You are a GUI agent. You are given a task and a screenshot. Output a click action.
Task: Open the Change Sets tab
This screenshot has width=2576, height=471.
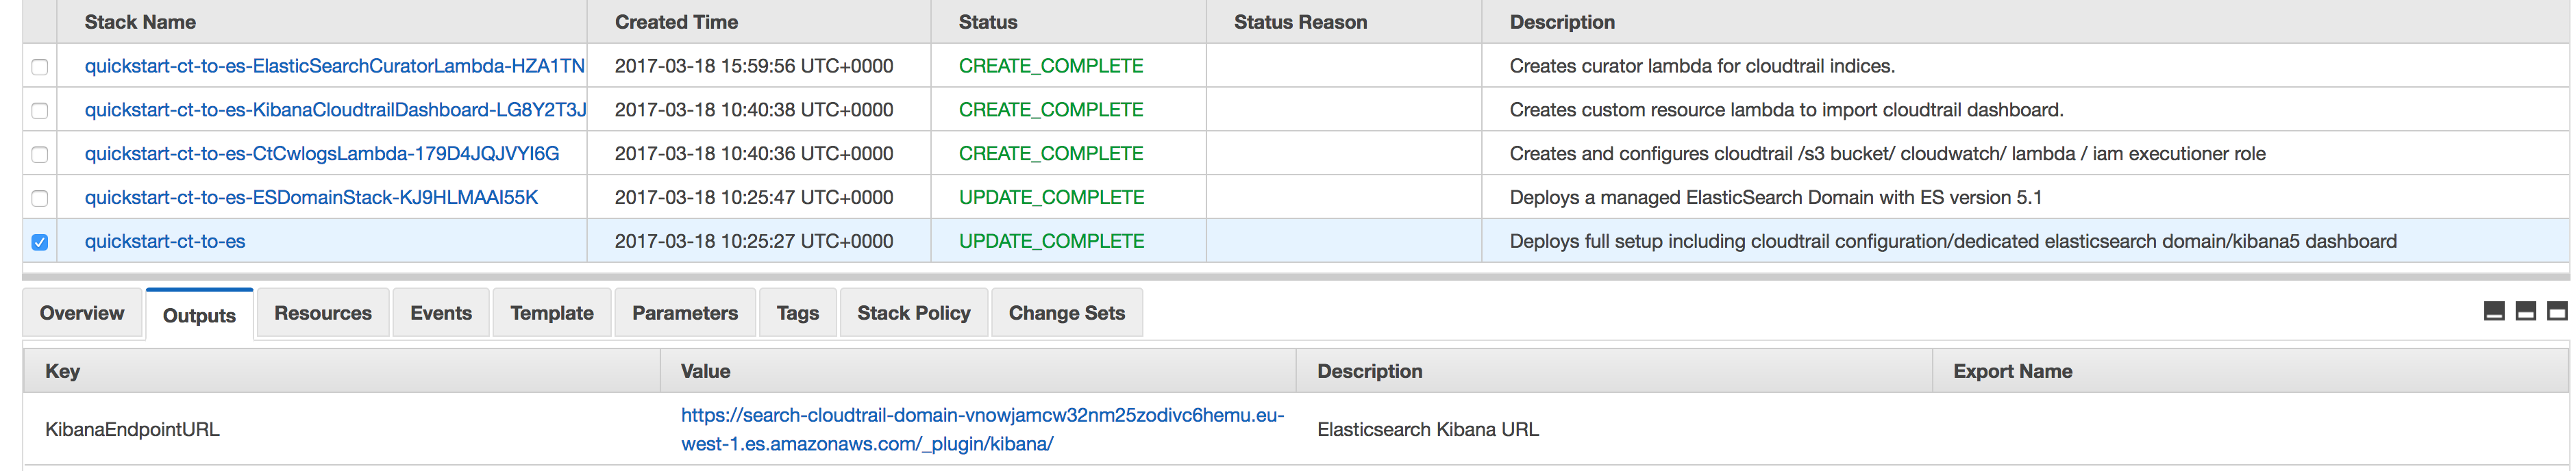pos(1067,313)
